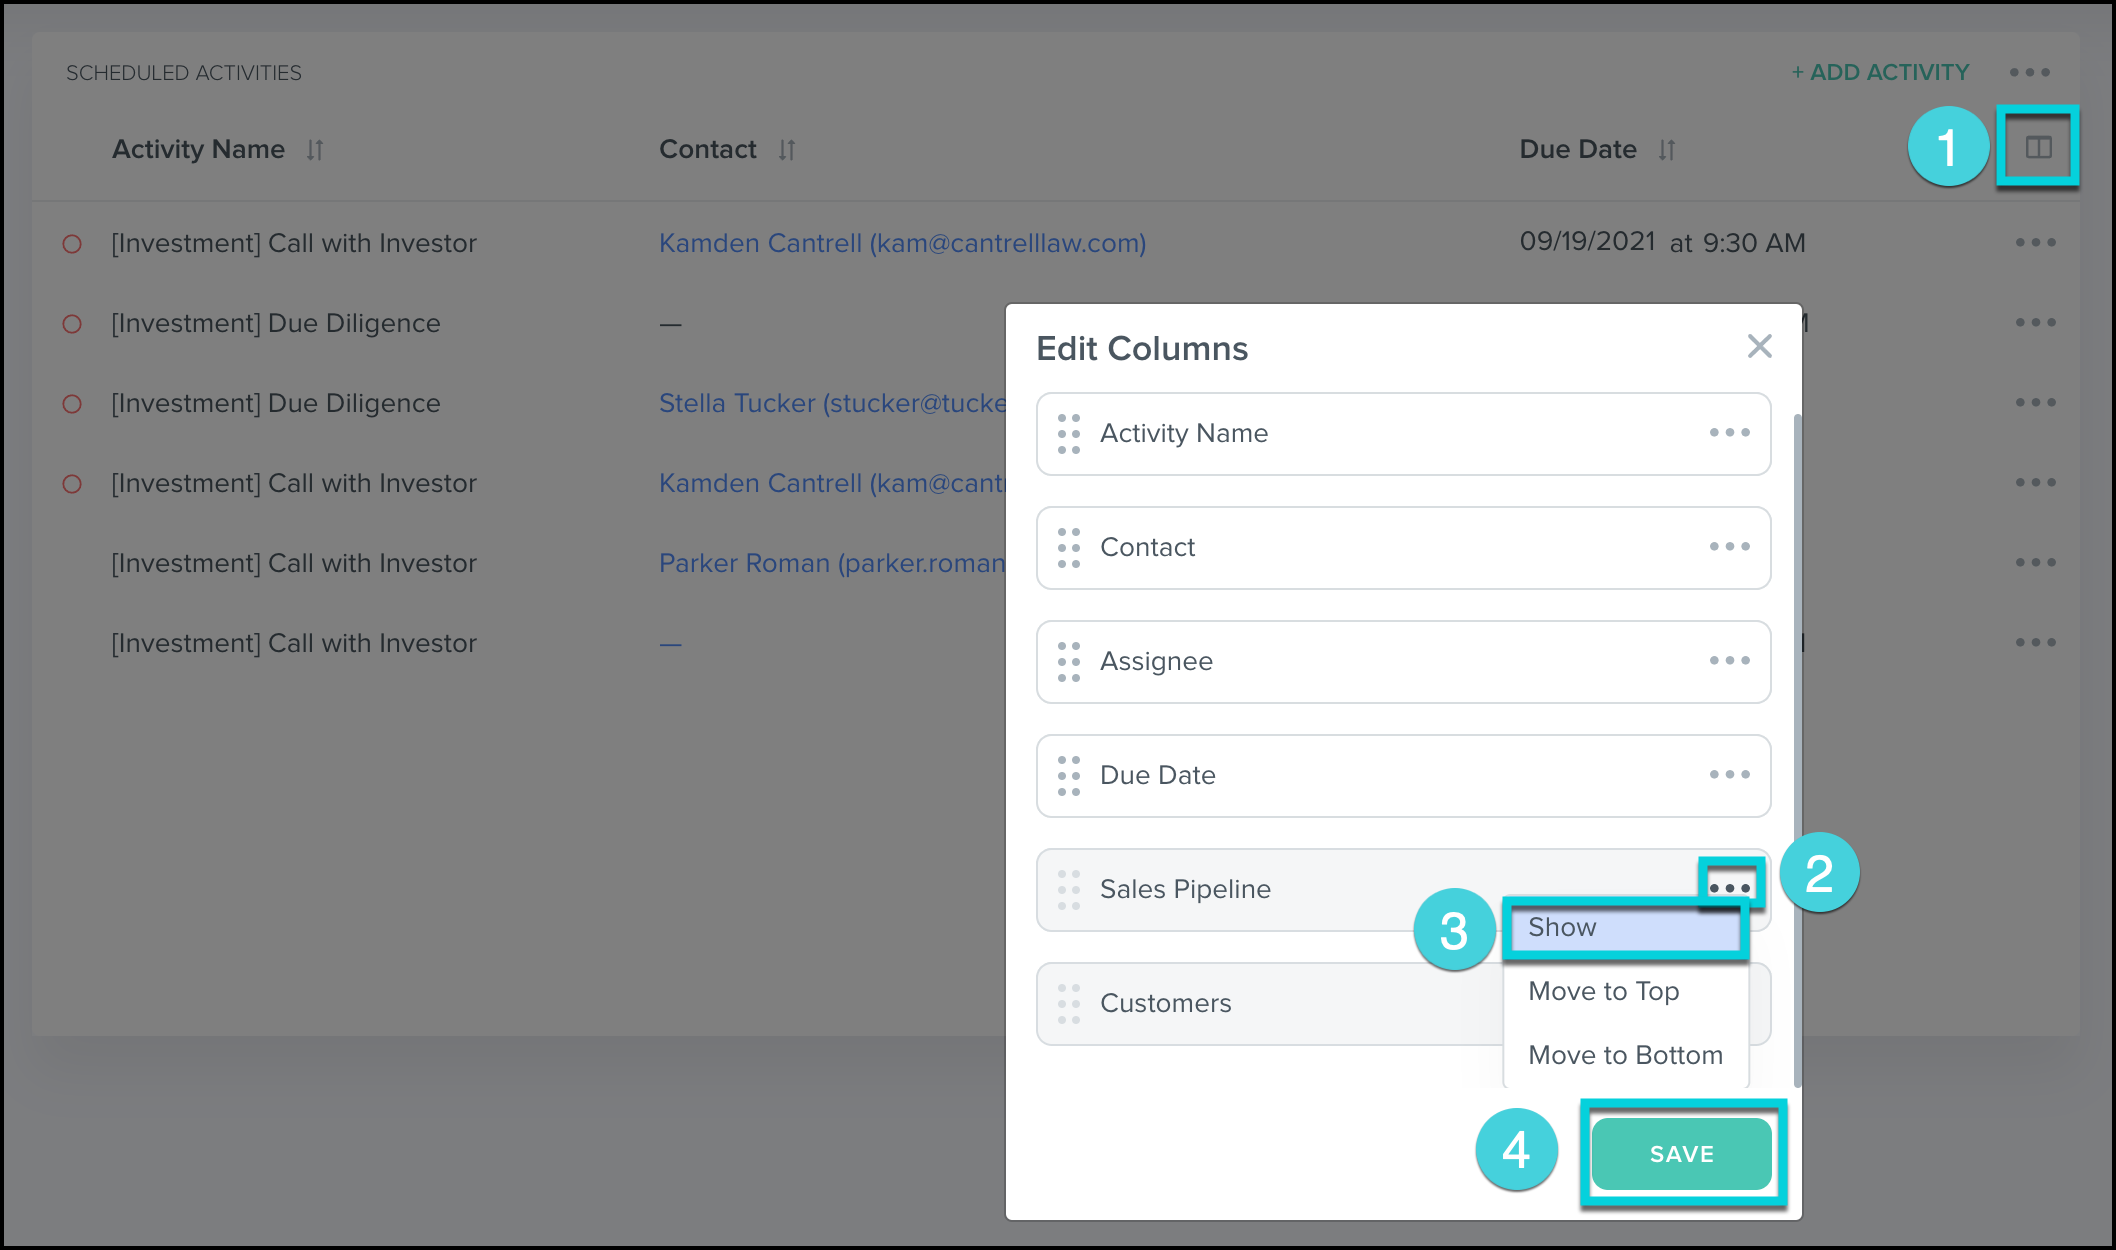This screenshot has height=1250, width=2116.
Task: Click the Edit Columns dialog scrollbar
Action: (x=1797, y=750)
